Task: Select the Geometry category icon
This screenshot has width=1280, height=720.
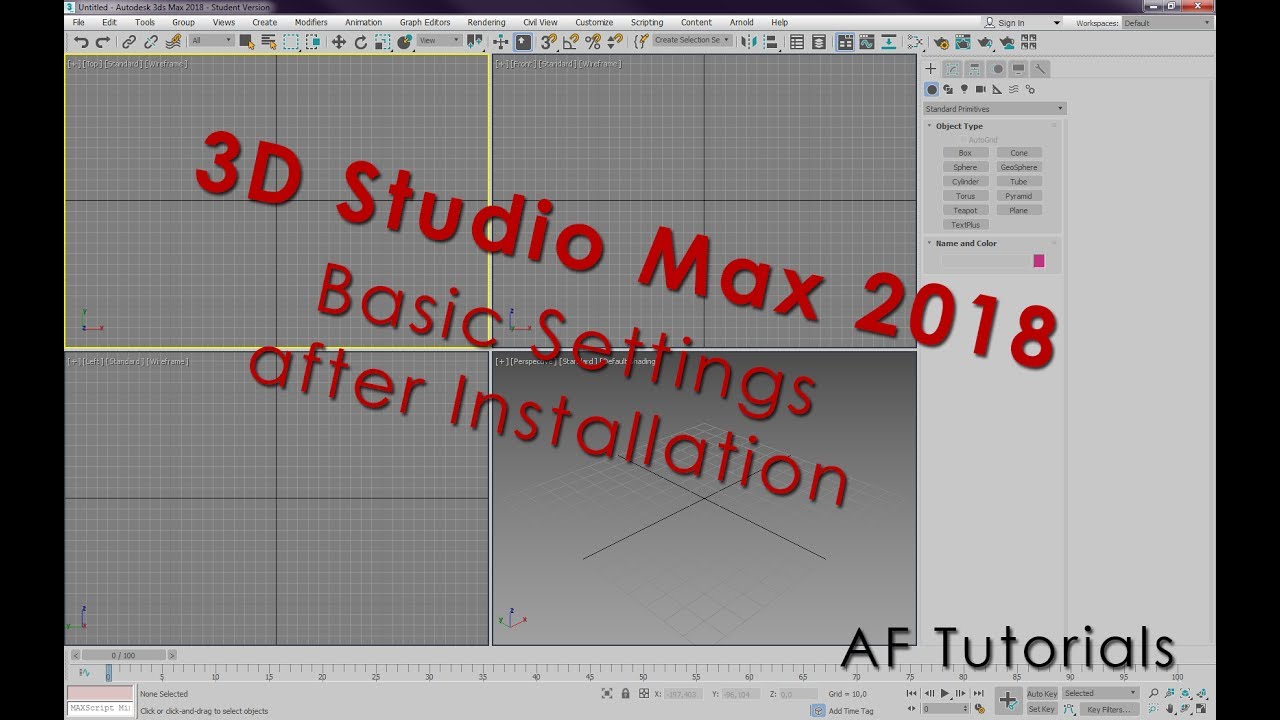Action: (932, 89)
